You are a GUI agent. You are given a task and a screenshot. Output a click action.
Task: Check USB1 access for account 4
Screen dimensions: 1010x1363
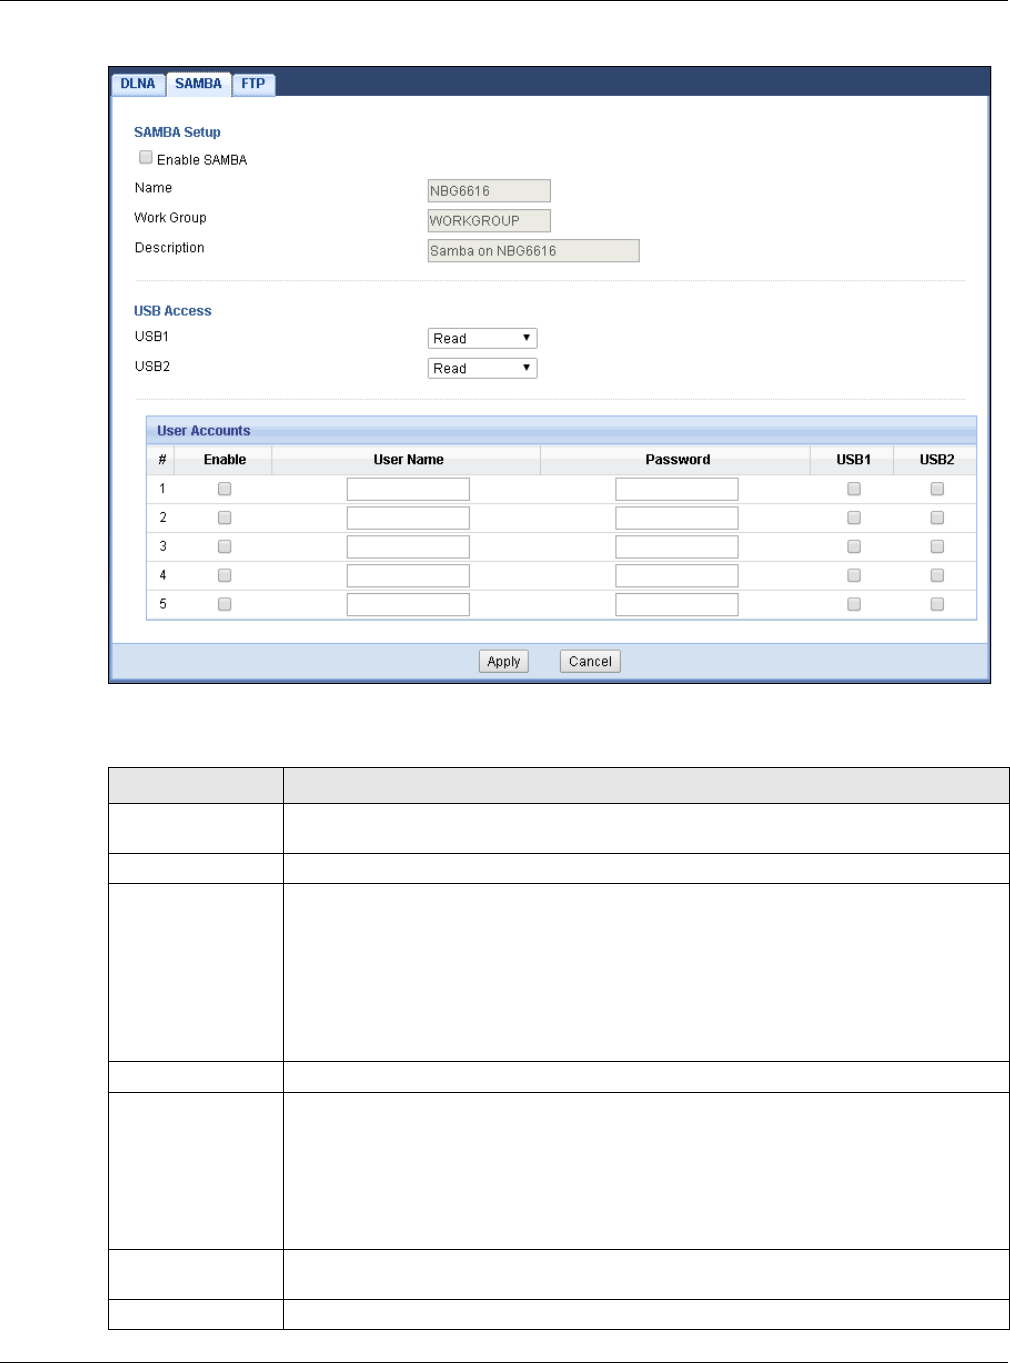click(x=854, y=576)
